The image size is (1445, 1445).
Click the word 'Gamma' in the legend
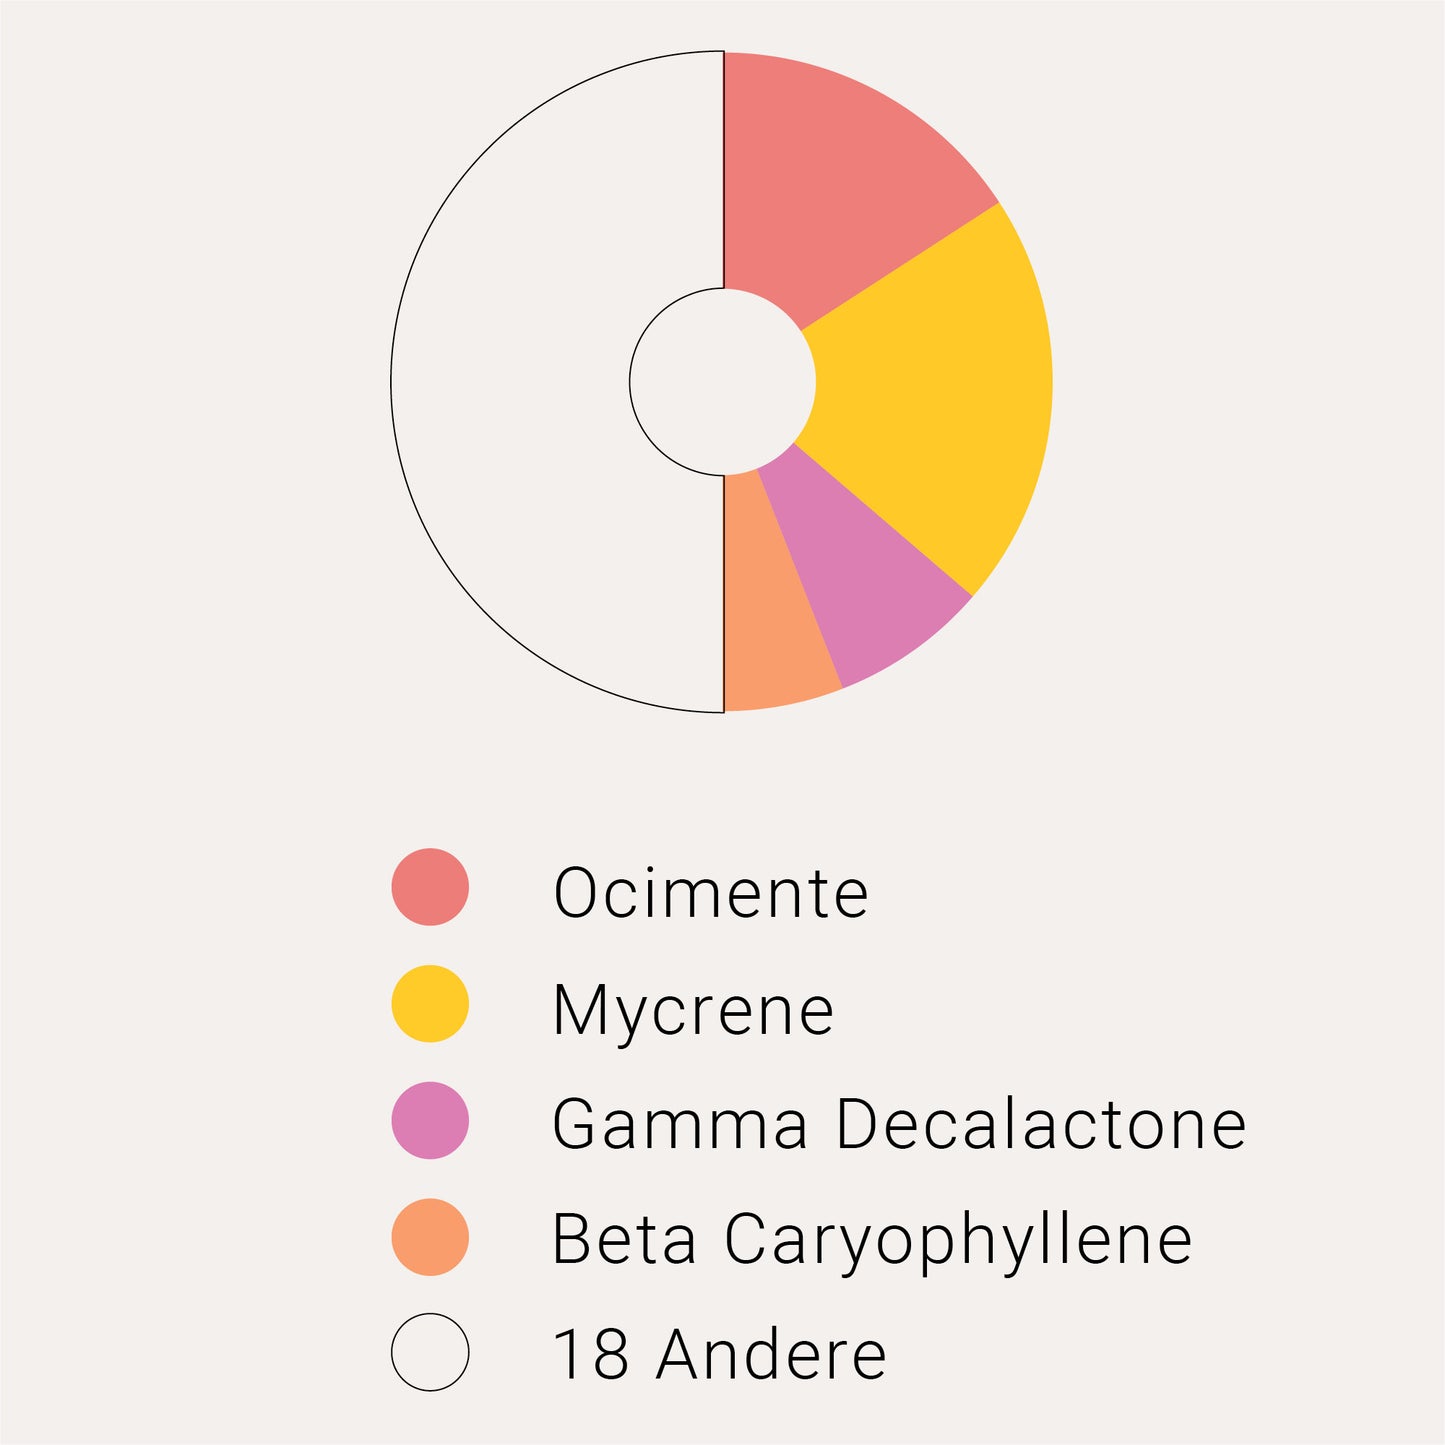[x=680, y=1124]
